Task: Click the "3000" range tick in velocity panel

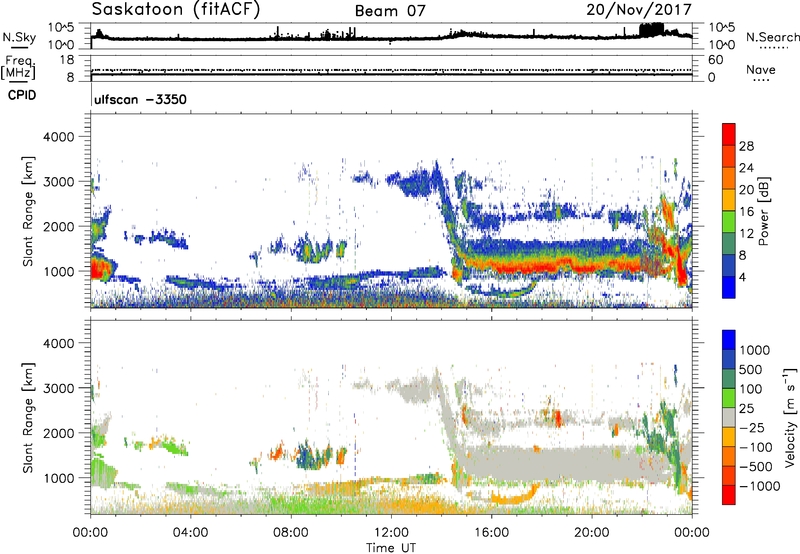Action: [58, 388]
